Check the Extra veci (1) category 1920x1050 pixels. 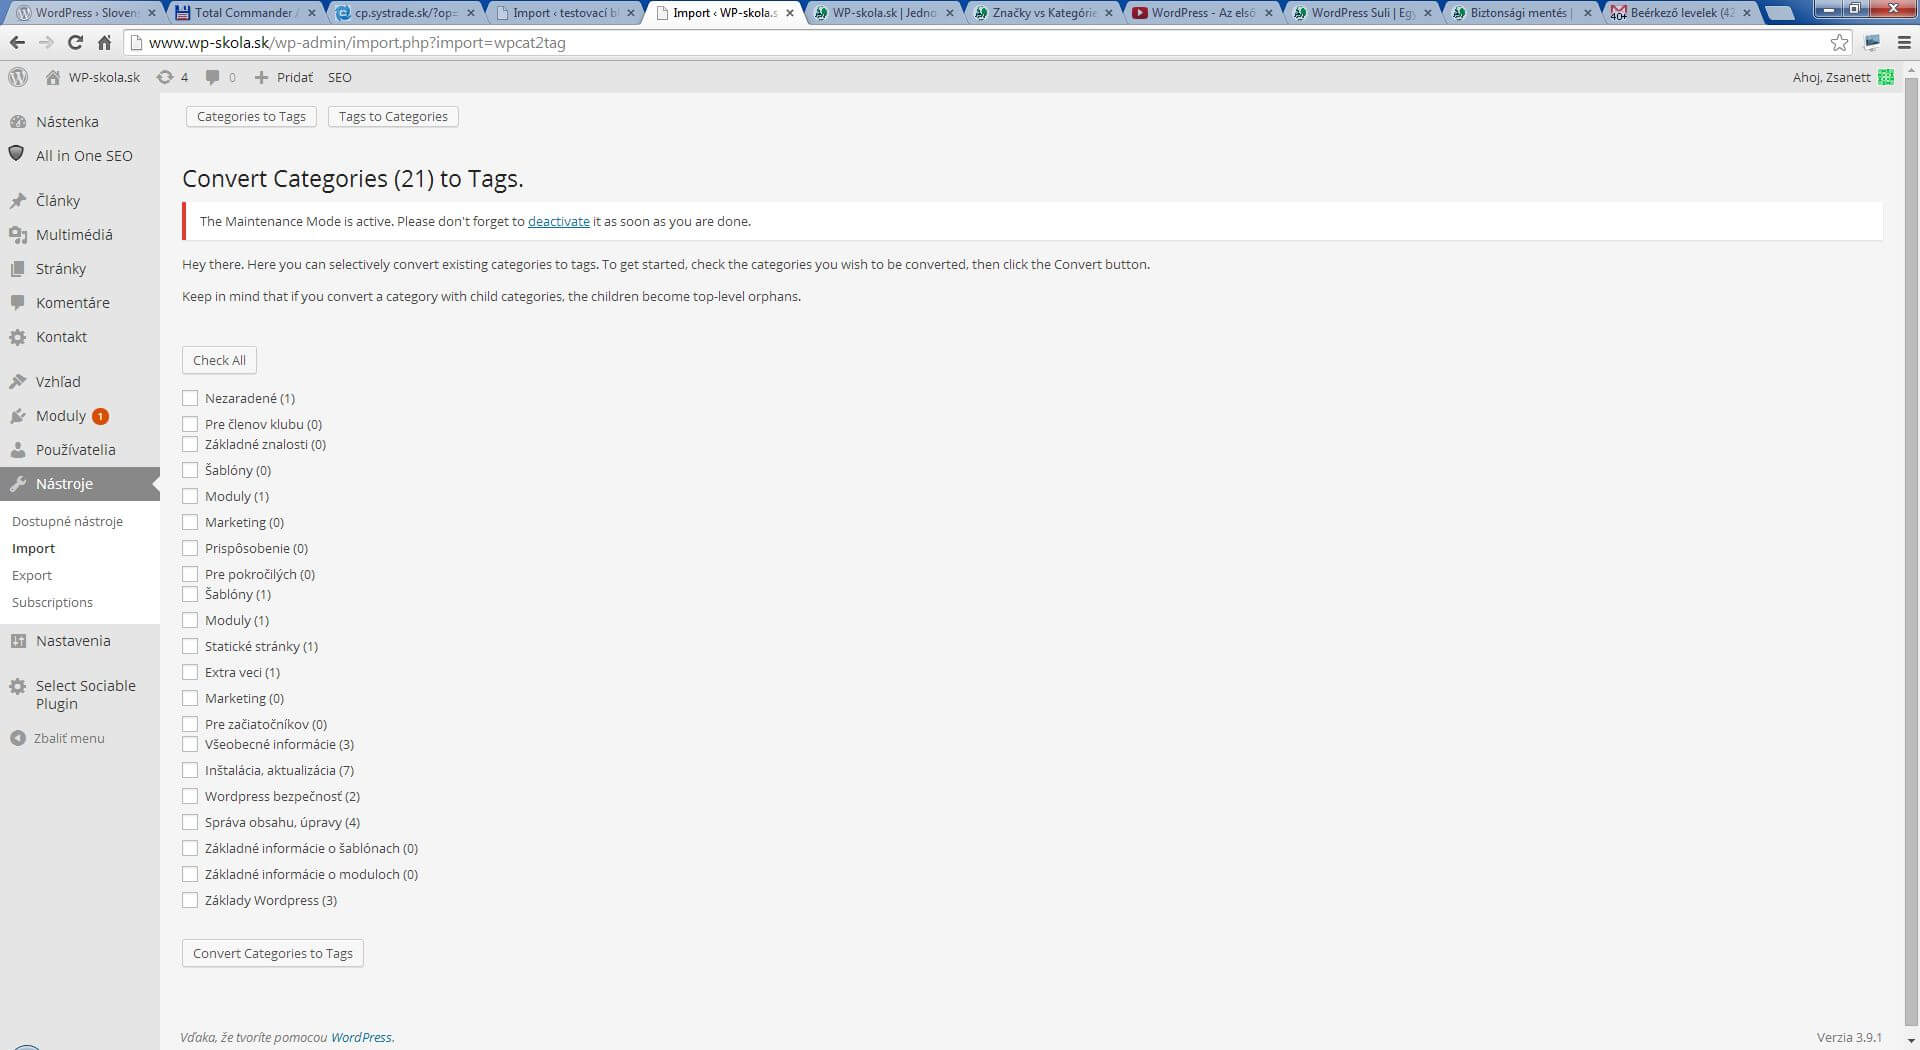tap(190, 672)
